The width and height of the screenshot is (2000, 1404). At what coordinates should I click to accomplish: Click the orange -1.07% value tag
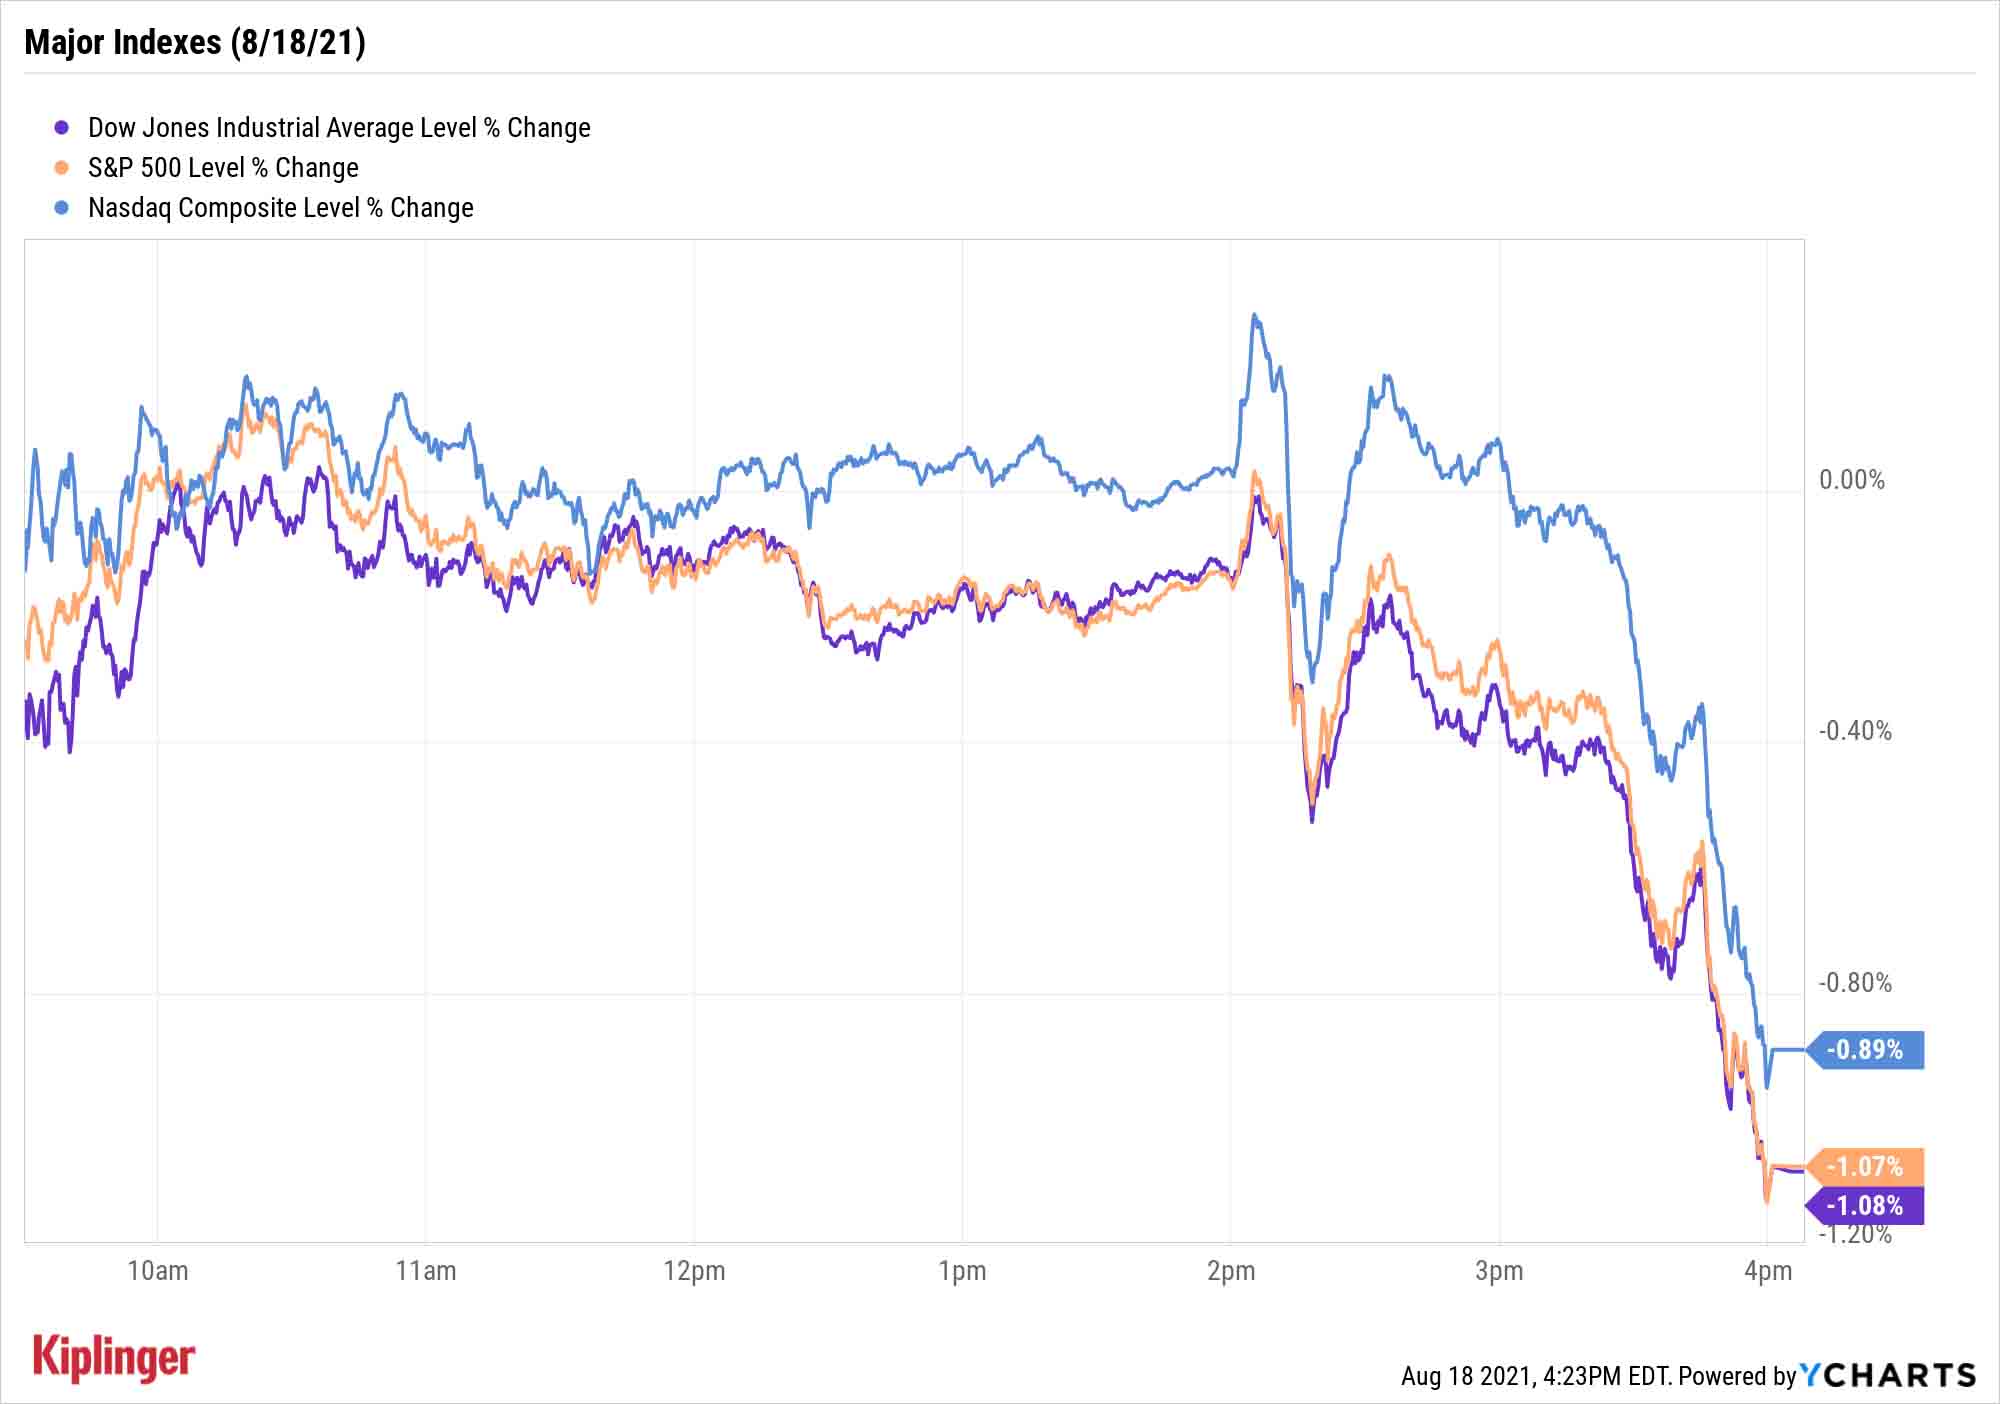1866,1166
